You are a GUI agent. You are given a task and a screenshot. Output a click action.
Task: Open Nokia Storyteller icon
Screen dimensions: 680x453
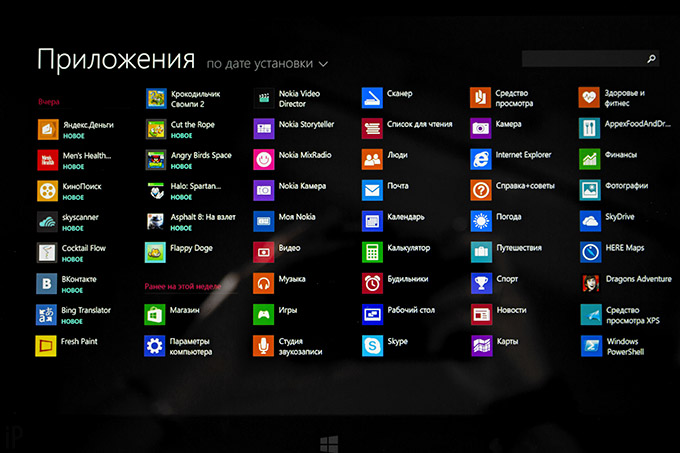coord(264,129)
